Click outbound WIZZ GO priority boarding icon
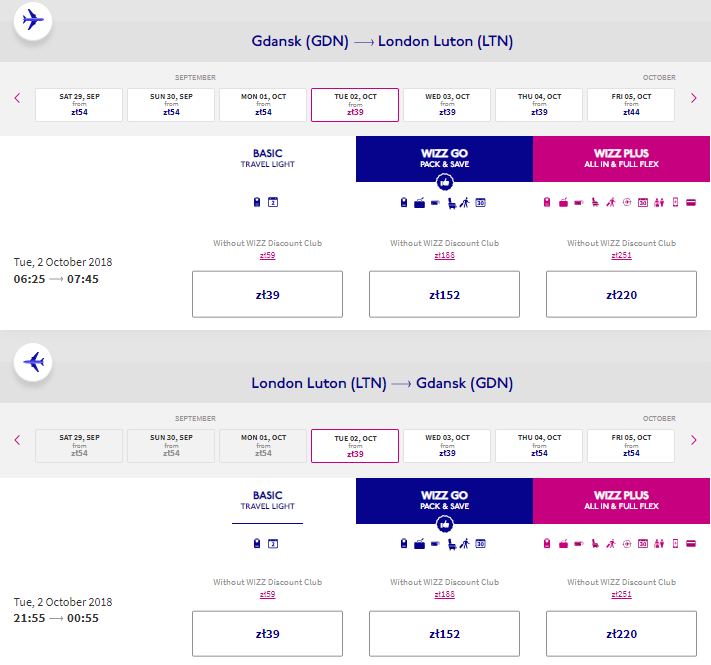The image size is (711, 665). 464,203
